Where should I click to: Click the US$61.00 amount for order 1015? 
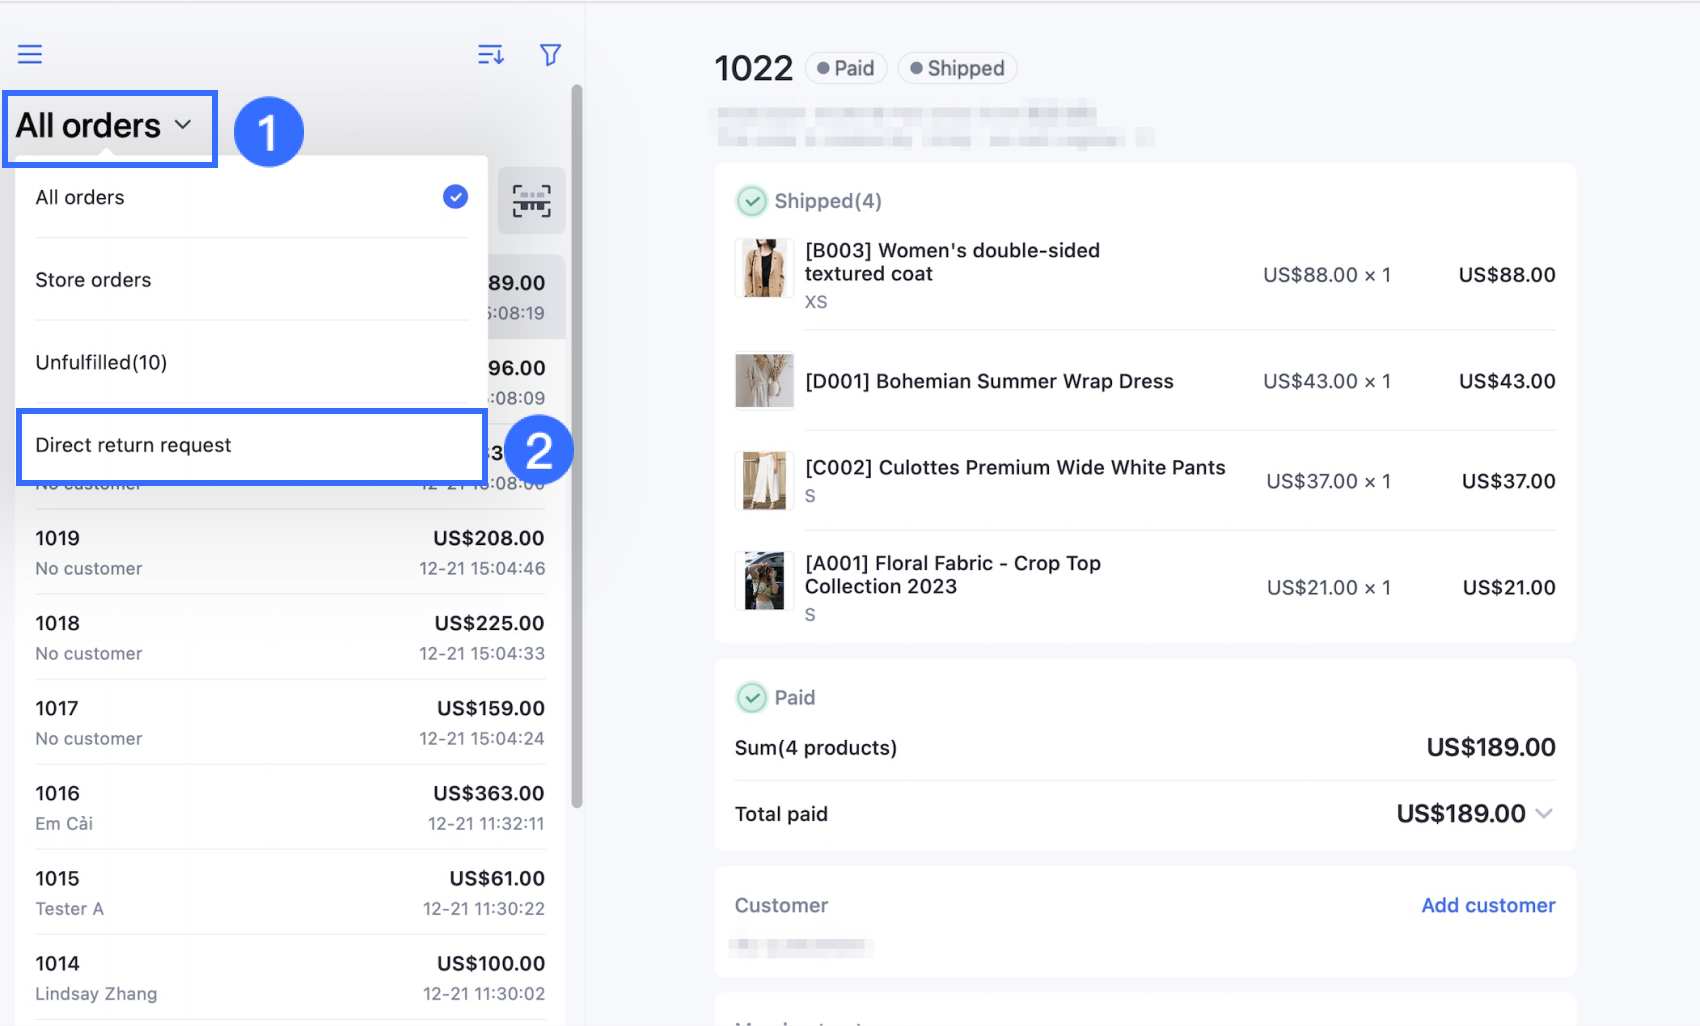coord(497,878)
